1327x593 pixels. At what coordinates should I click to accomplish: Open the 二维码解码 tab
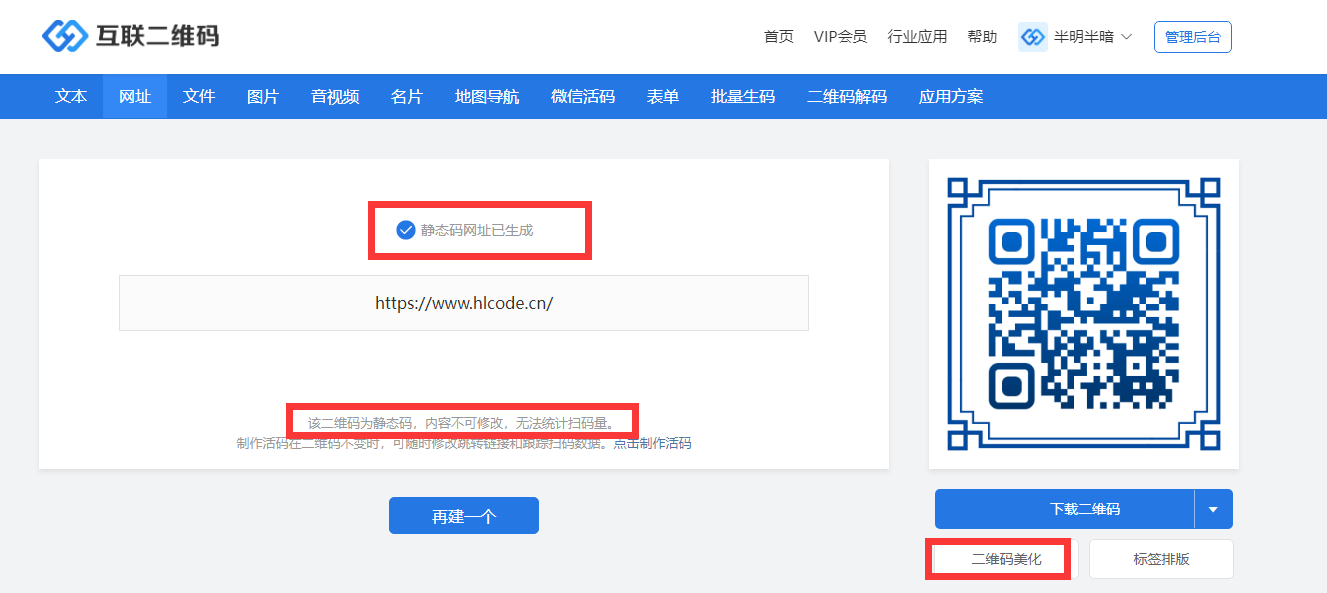(847, 97)
